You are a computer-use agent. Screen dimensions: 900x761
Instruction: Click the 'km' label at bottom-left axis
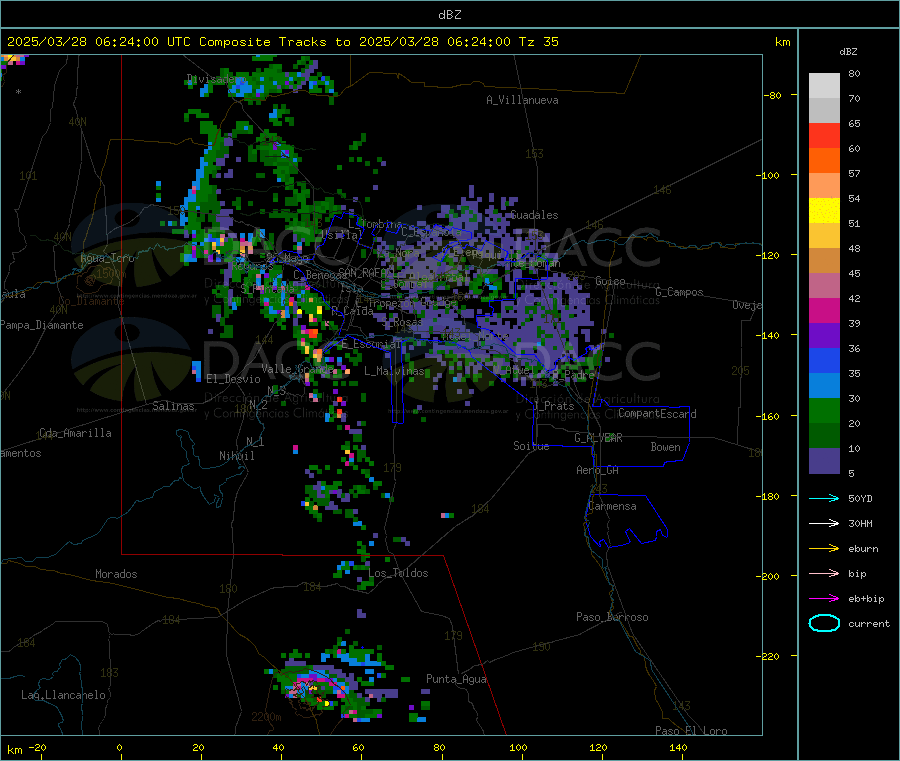point(14,750)
